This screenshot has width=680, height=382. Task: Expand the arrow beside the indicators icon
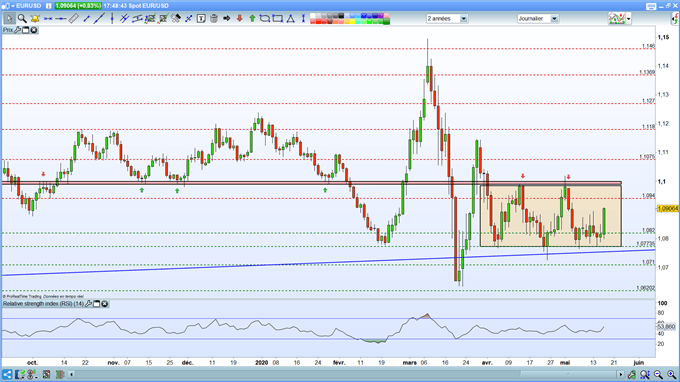coord(628,19)
